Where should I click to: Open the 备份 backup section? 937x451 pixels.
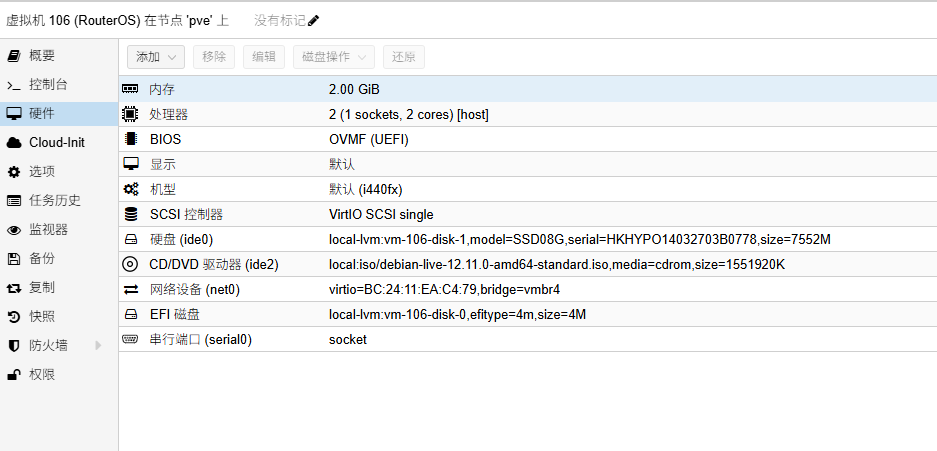[42, 259]
